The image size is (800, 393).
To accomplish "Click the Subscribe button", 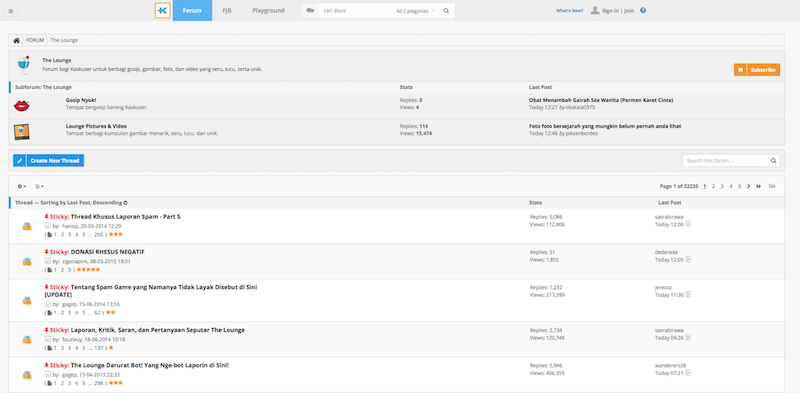I will coord(763,70).
